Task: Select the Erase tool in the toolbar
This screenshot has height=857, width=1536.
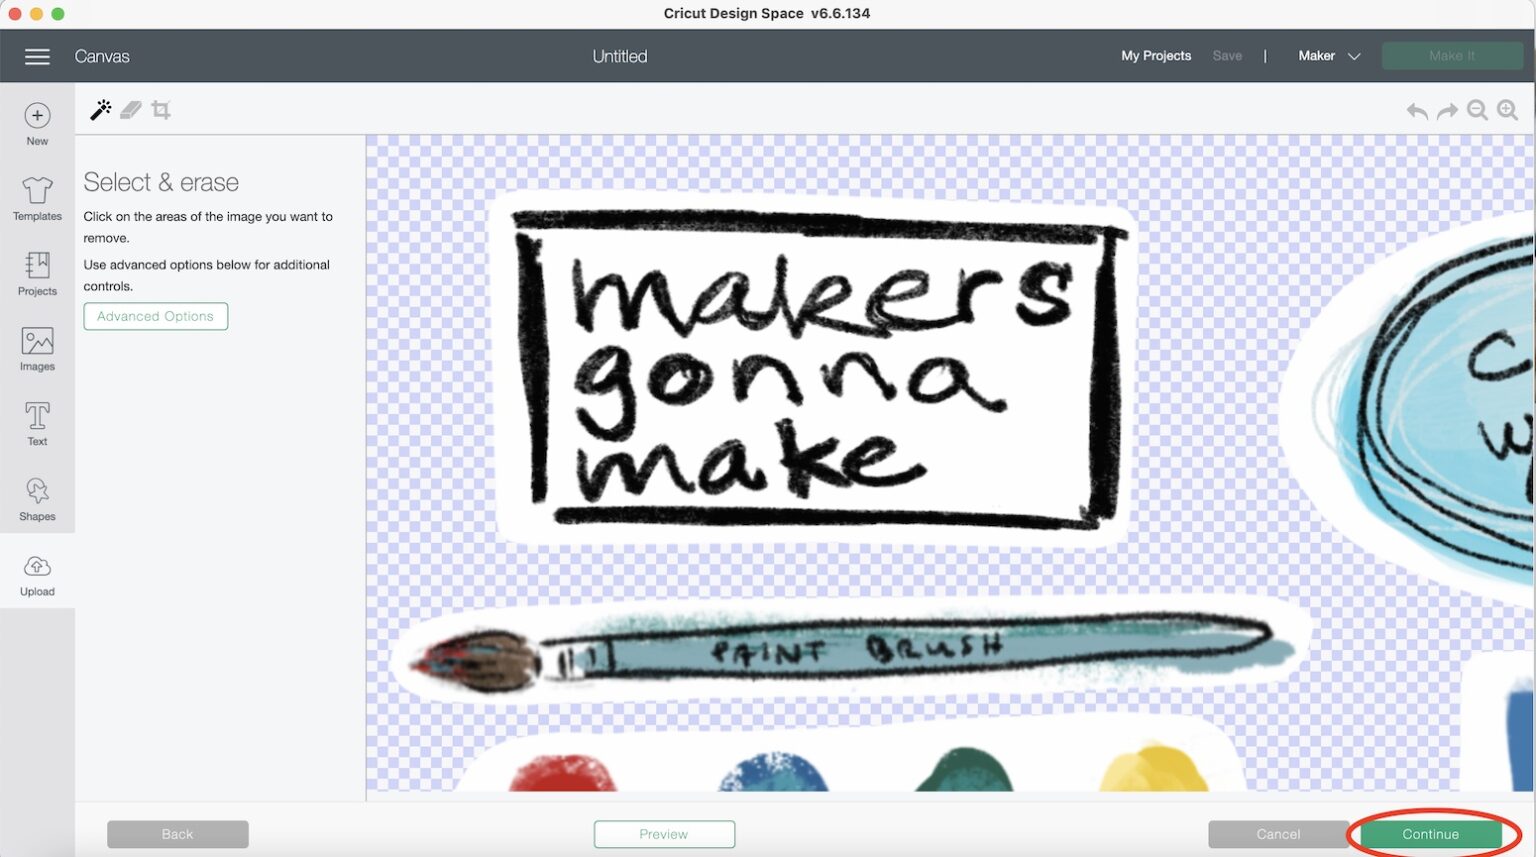Action: tap(130, 109)
